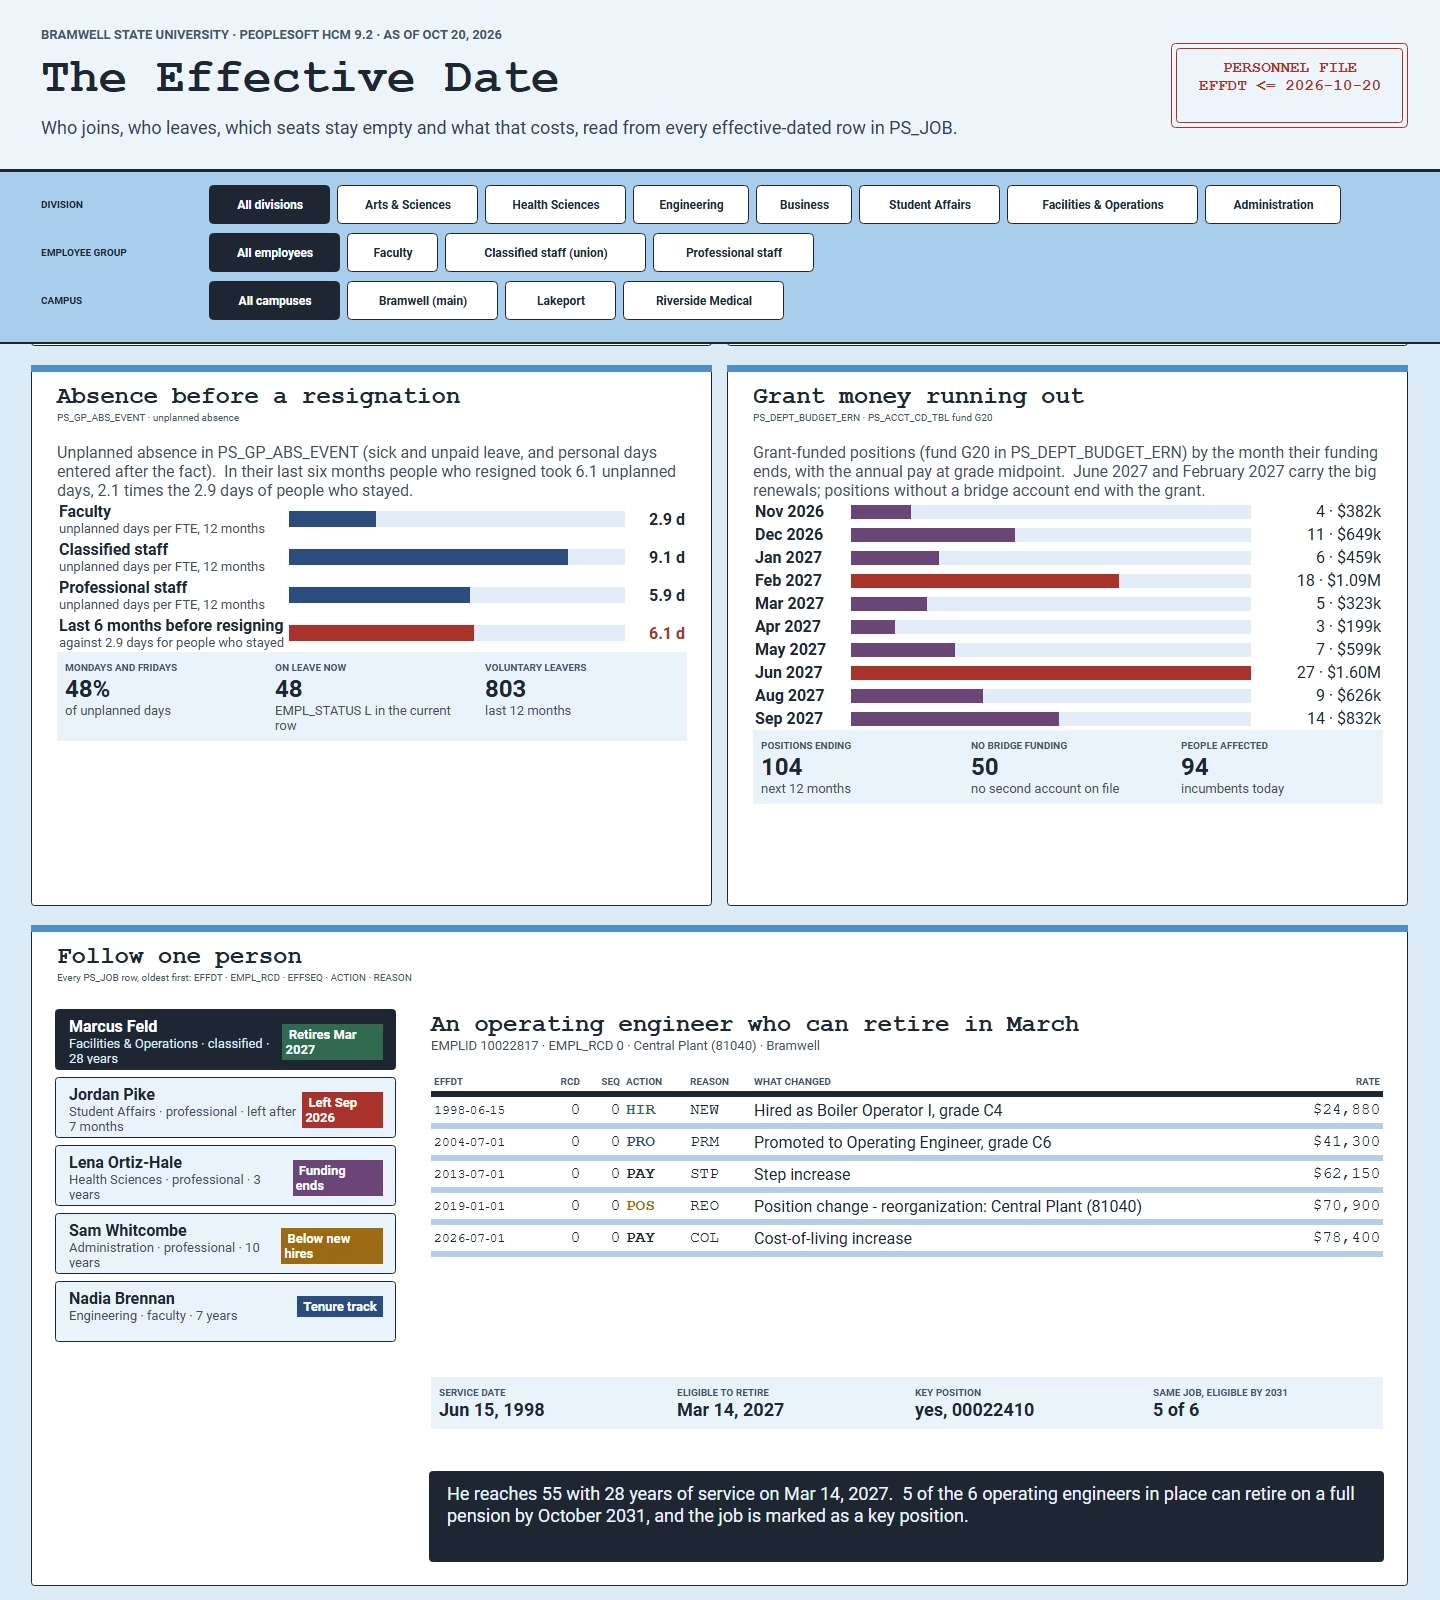Viewport: 1440px width, 1600px height.
Task: Click the red Last 6 months absence bar
Action: (381, 633)
